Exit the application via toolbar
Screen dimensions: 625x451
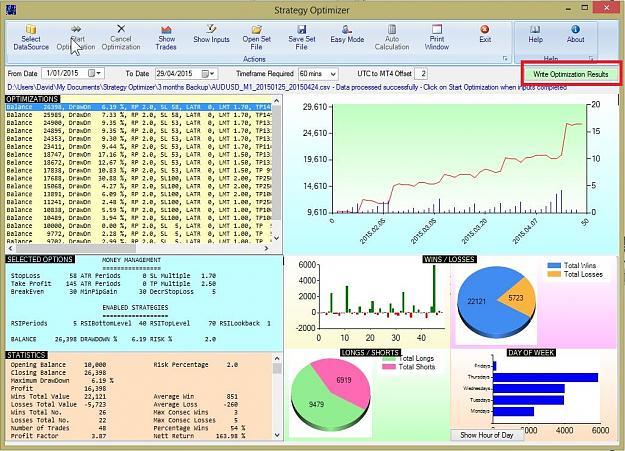[485, 34]
